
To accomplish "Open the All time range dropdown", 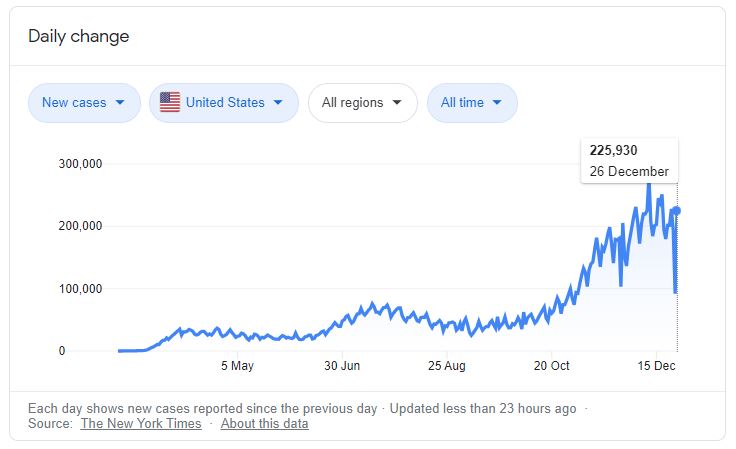I will pos(472,103).
